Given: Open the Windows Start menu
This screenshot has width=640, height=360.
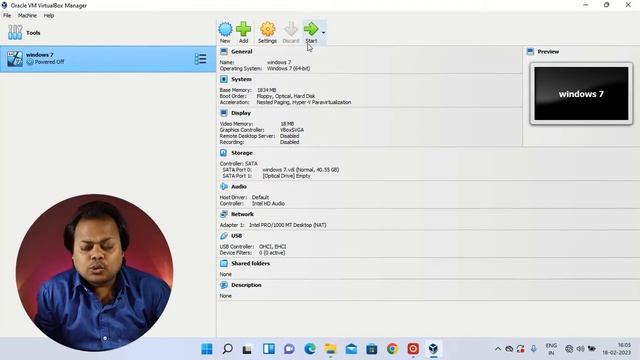Looking at the screenshot, I should coord(207,349).
